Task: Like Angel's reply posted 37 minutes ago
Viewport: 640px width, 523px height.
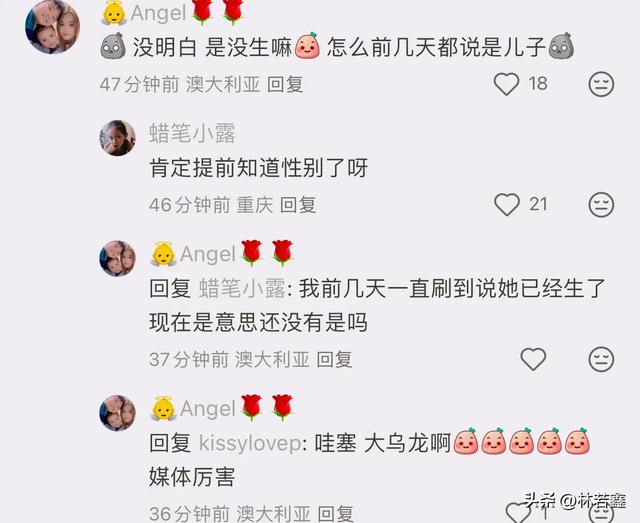Action: (533, 359)
